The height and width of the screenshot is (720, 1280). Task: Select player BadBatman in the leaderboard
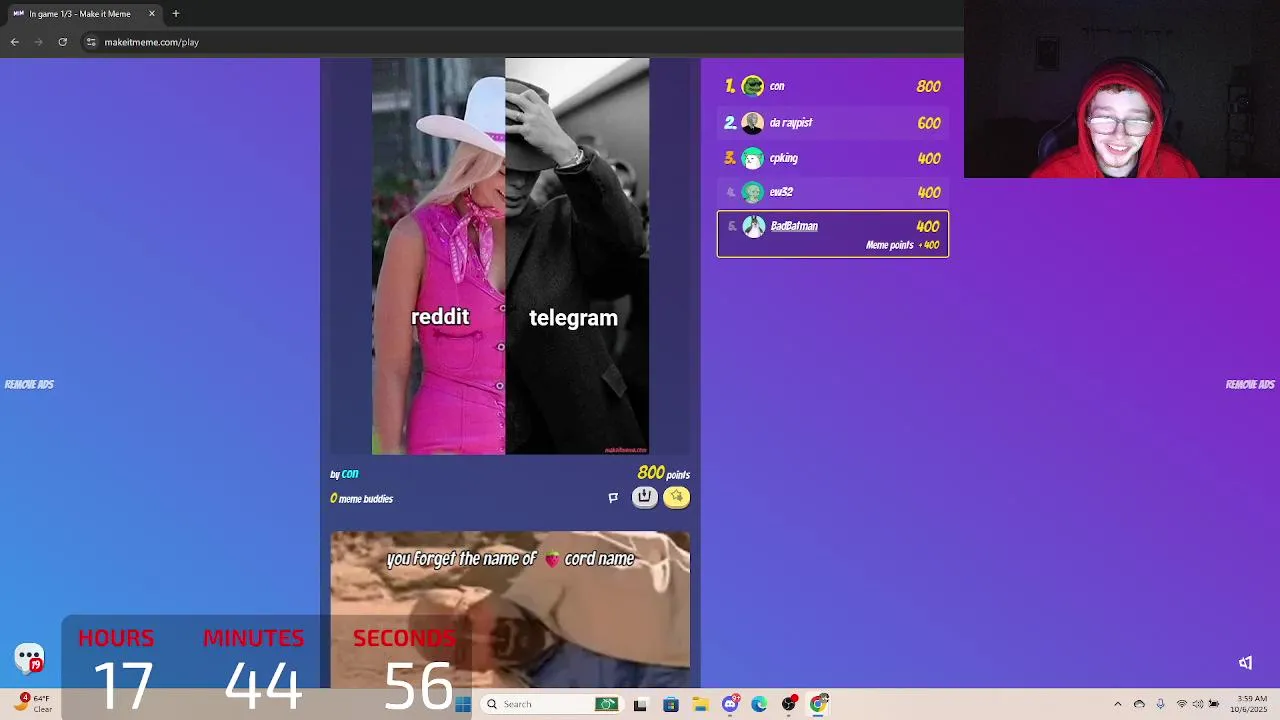coord(833,234)
